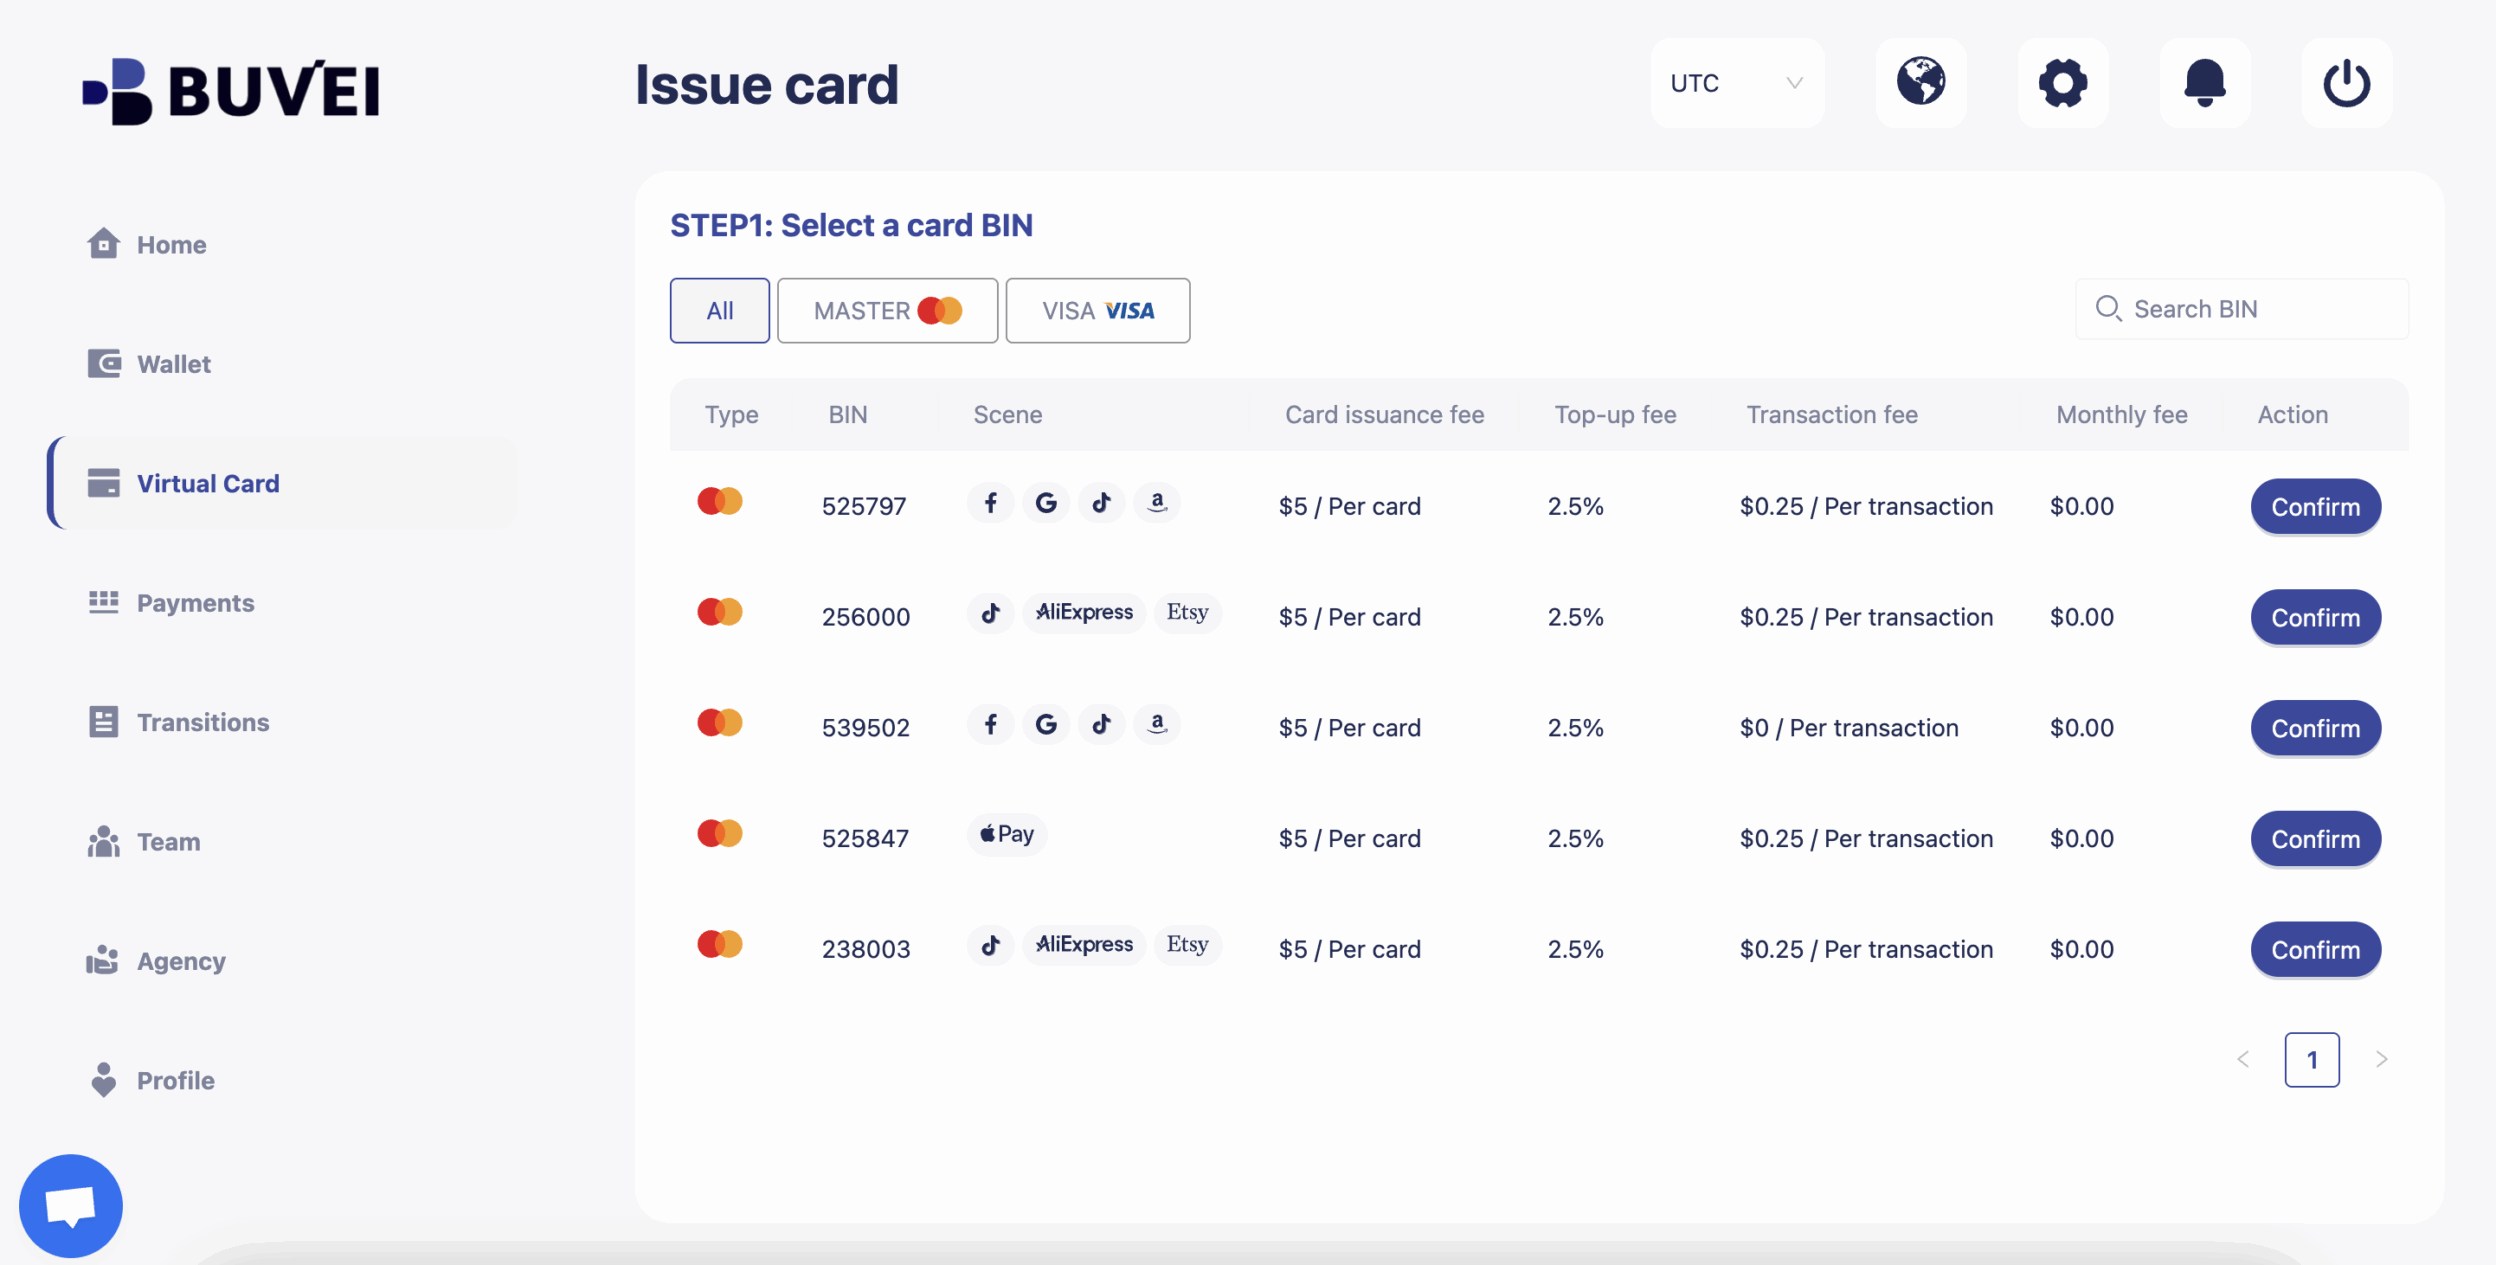Open the Virtual Card section
The width and height of the screenshot is (2496, 1265).
click(x=208, y=483)
